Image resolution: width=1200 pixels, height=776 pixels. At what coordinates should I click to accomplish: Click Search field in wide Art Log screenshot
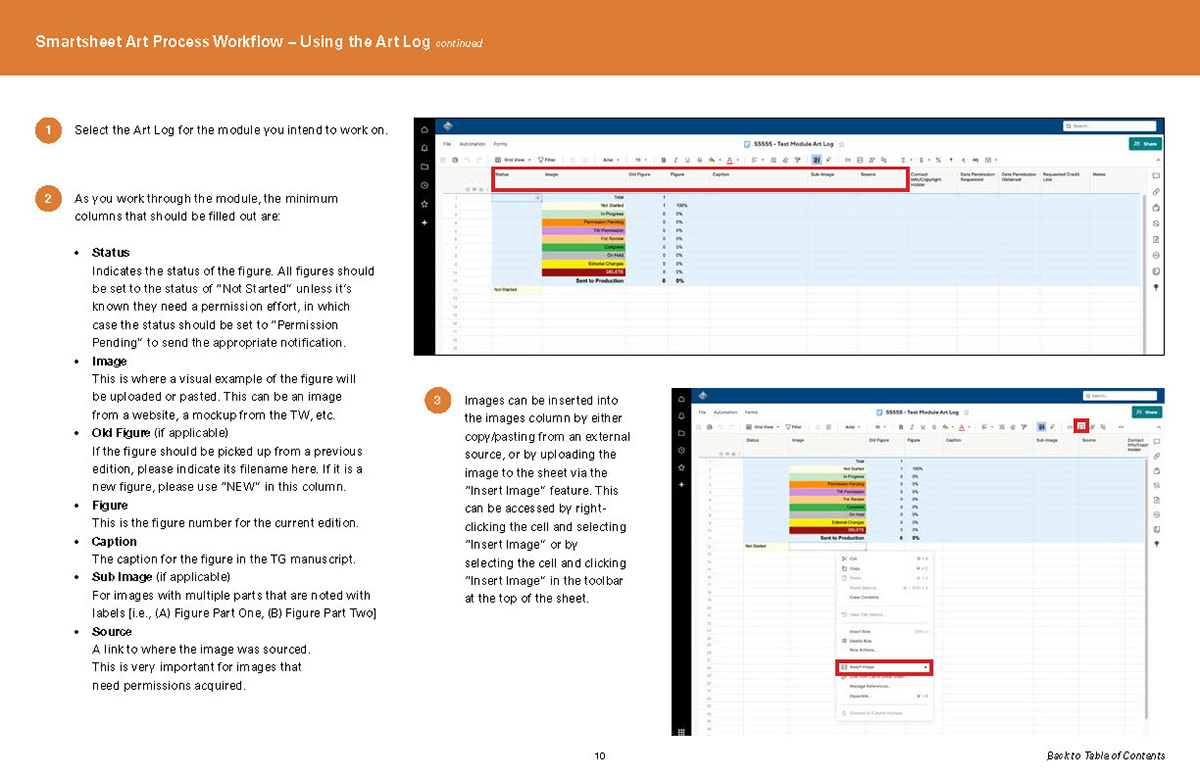[x=1109, y=126]
